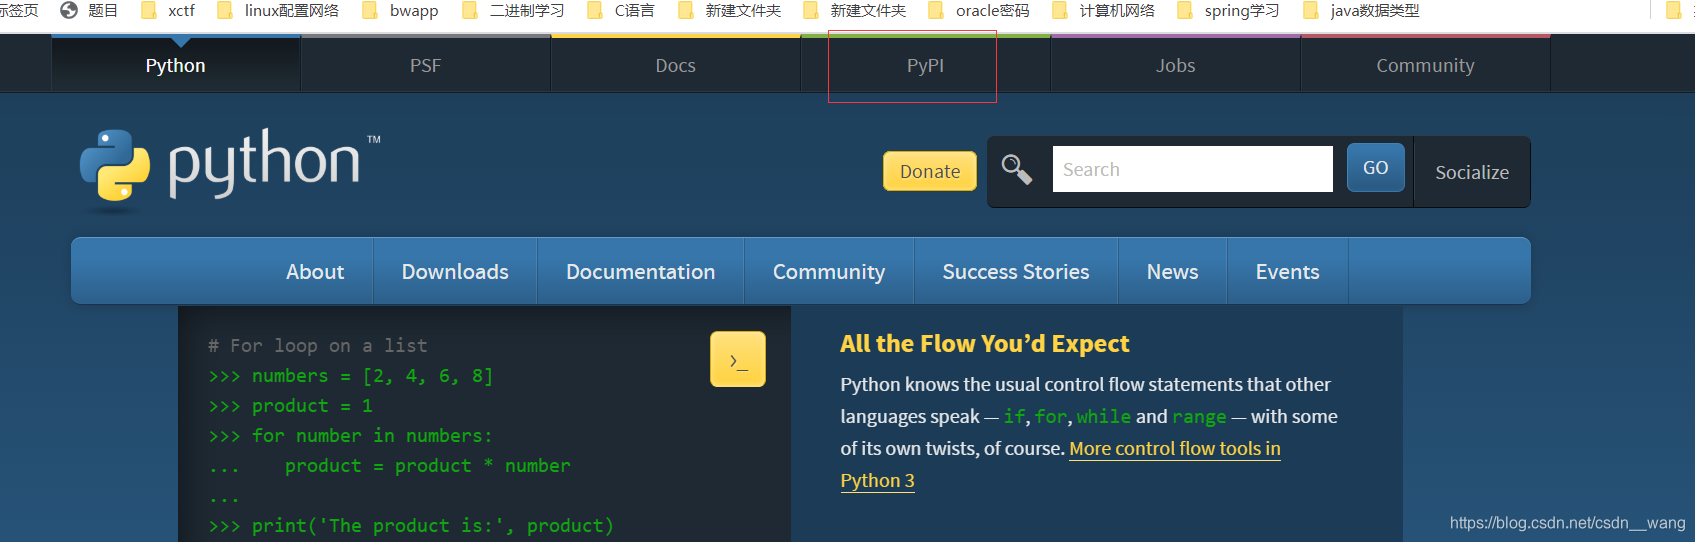
Task: Click the '# For loop on a list' comment
Action: (318, 346)
